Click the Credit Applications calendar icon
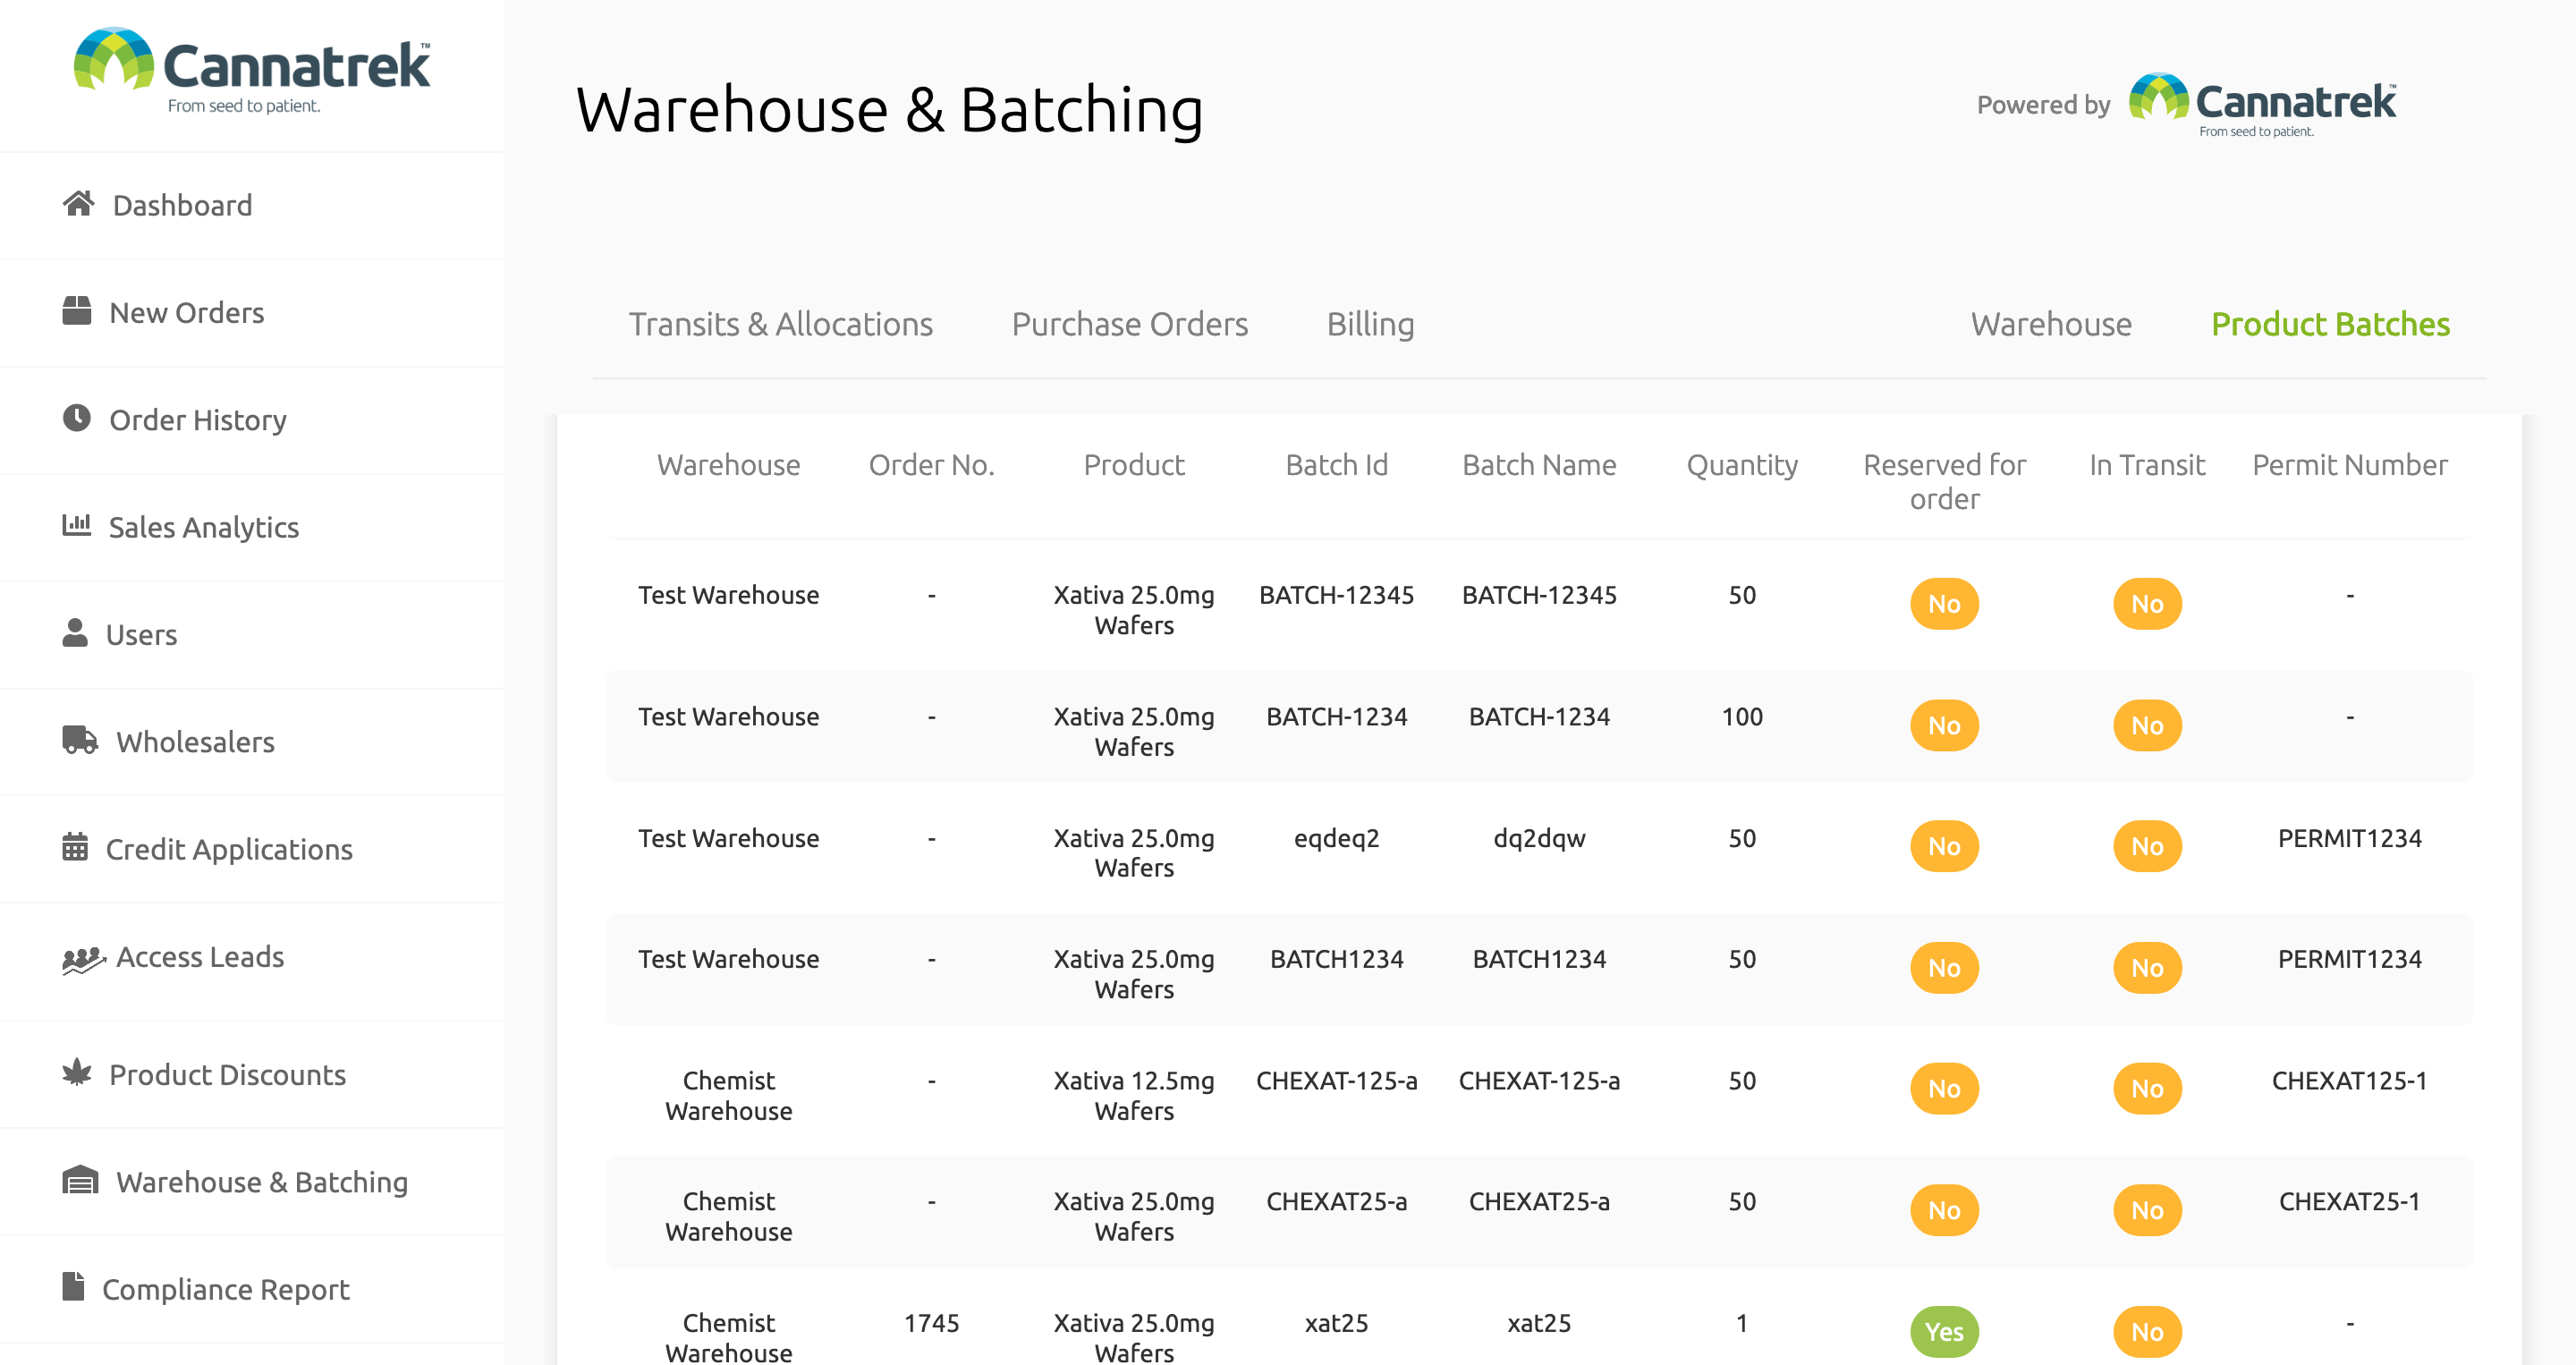Image resolution: width=2576 pixels, height=1365 pixels. pos(75,846)
